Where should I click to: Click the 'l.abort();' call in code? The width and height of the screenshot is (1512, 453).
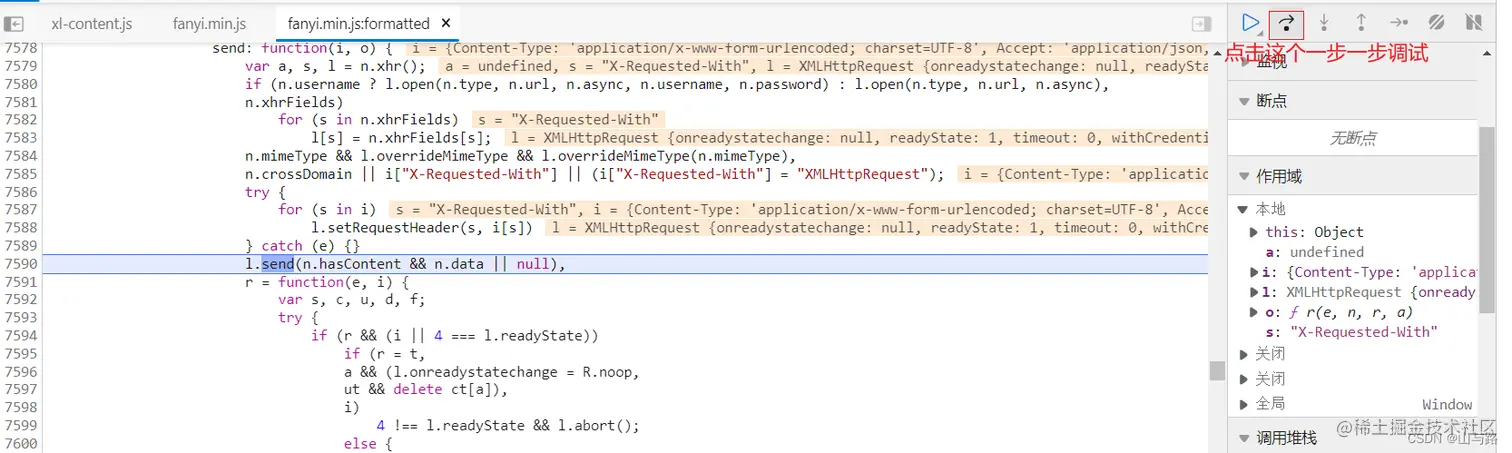(x=598, y=426)
